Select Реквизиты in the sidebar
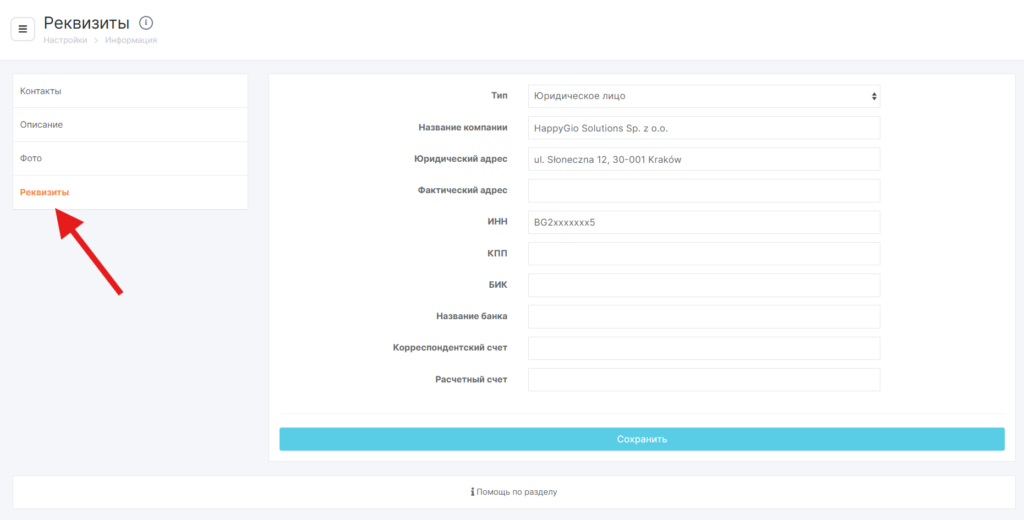Image resolution: width=1024 pixels, height=520 pixels. pyautogui.click(x=45, y=192)
